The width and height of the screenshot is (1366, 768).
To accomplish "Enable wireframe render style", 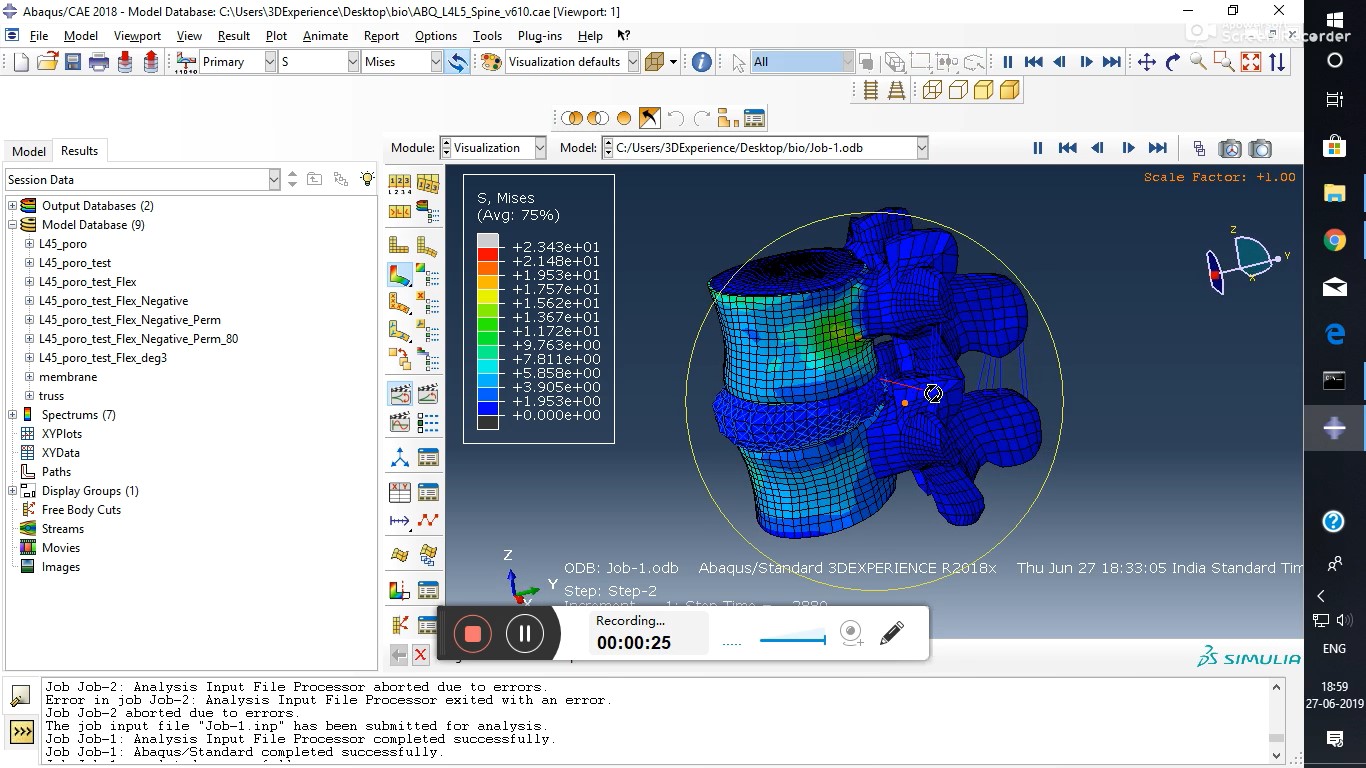I will (x=932, y=90).
